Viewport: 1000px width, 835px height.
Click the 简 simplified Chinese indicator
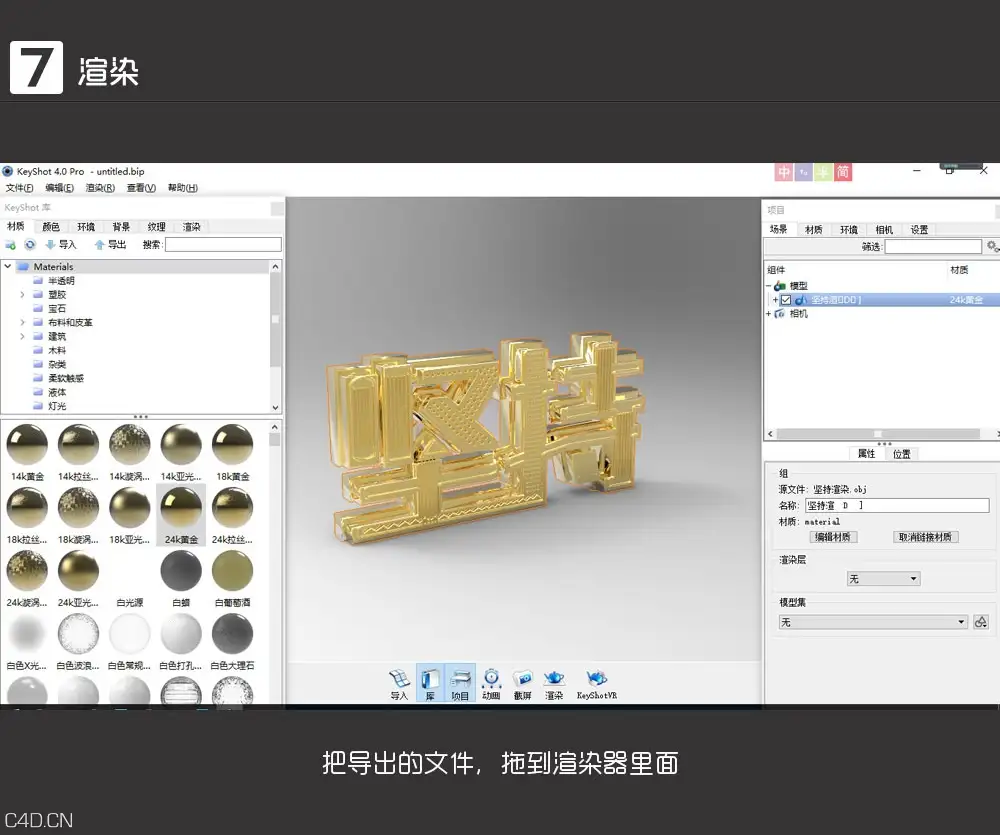[843, 172]
